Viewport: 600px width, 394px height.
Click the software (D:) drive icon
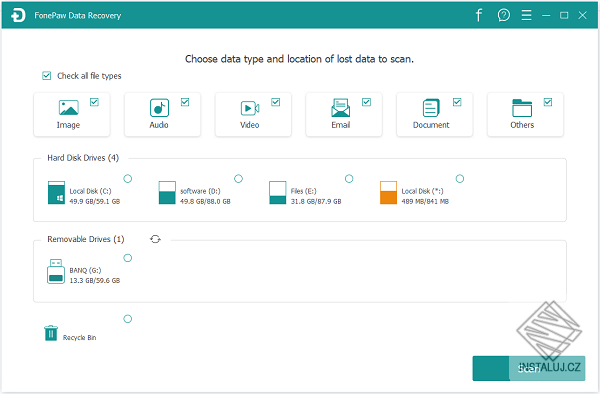click(x=167, y=192)
